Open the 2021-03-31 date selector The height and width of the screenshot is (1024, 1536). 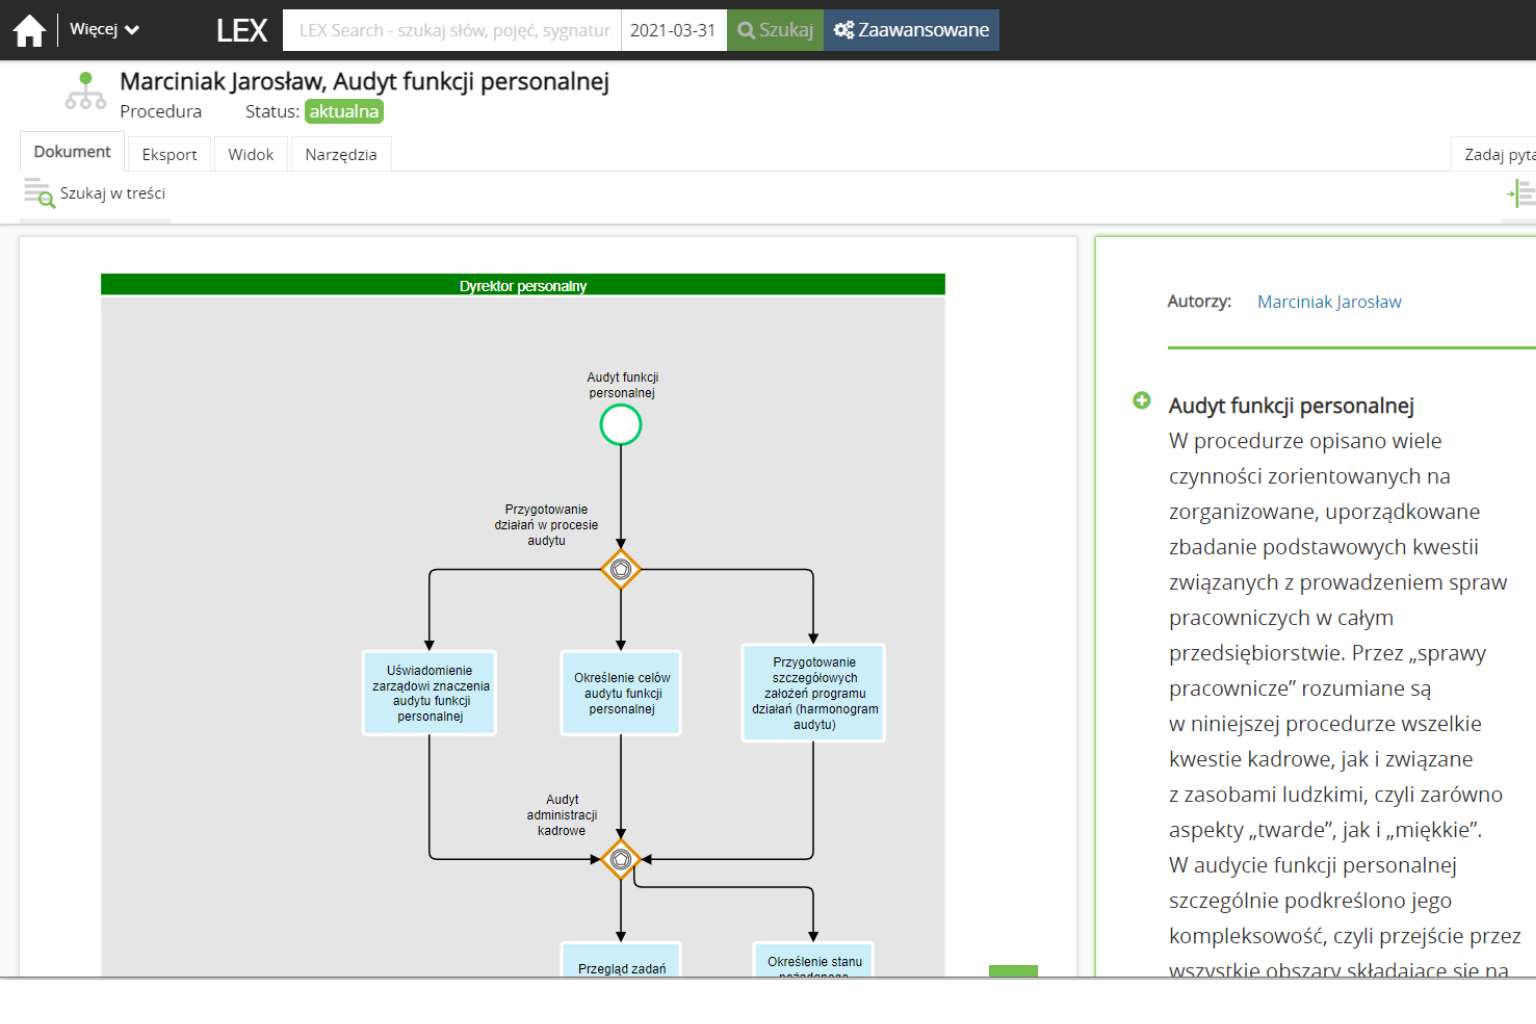point(673,31)
